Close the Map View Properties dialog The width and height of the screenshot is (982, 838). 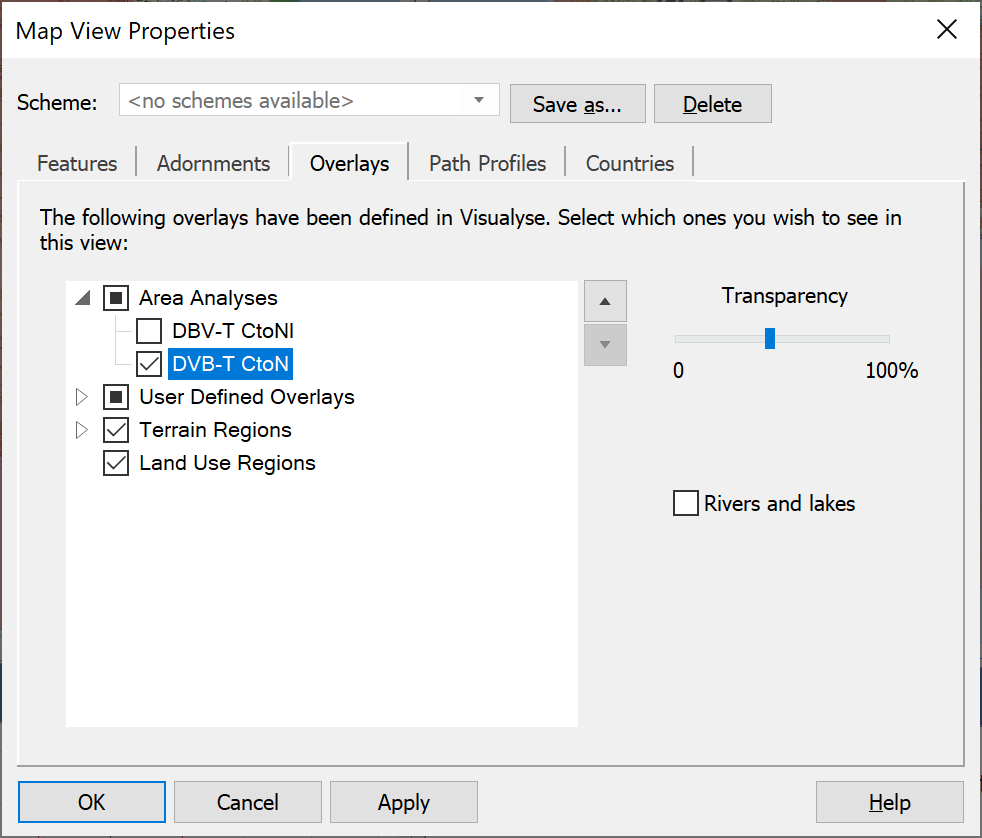[946, 29]
